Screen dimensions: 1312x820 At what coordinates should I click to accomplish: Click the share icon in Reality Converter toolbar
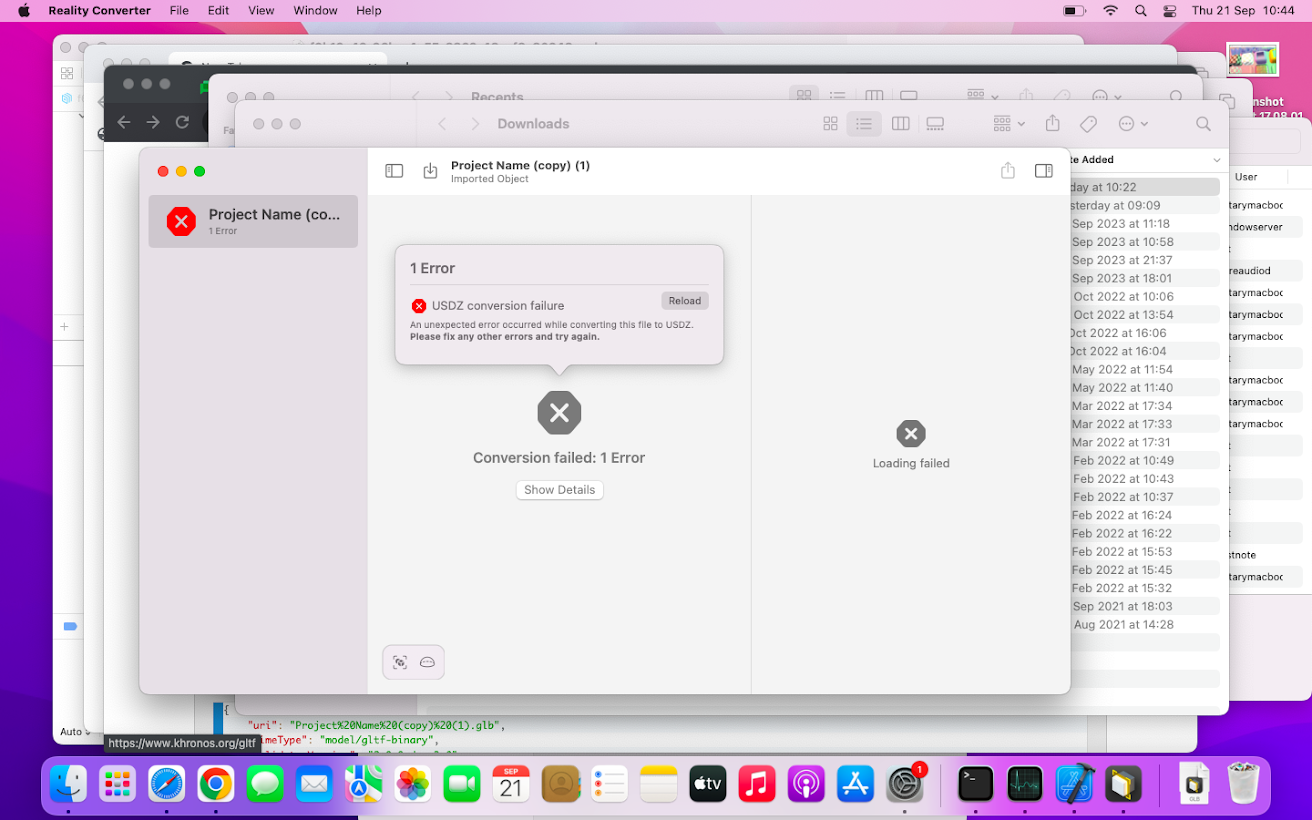pos(1008,171)
